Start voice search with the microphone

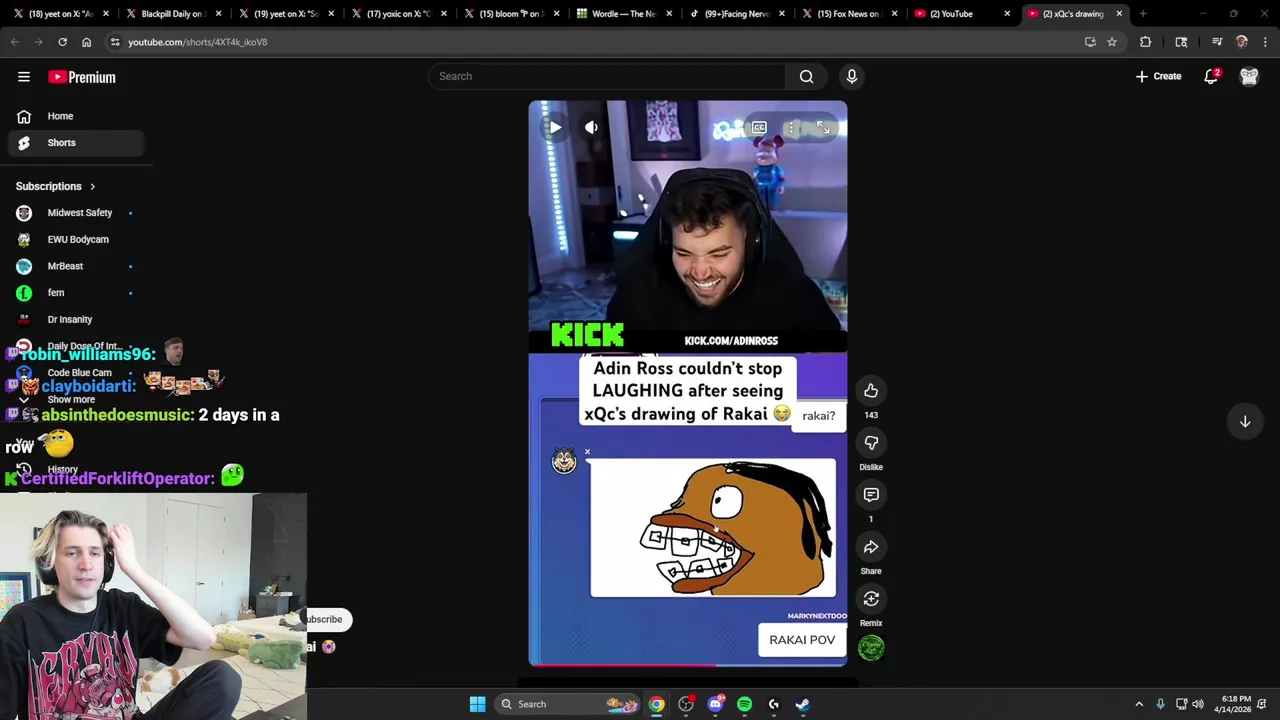click(852, 76)
